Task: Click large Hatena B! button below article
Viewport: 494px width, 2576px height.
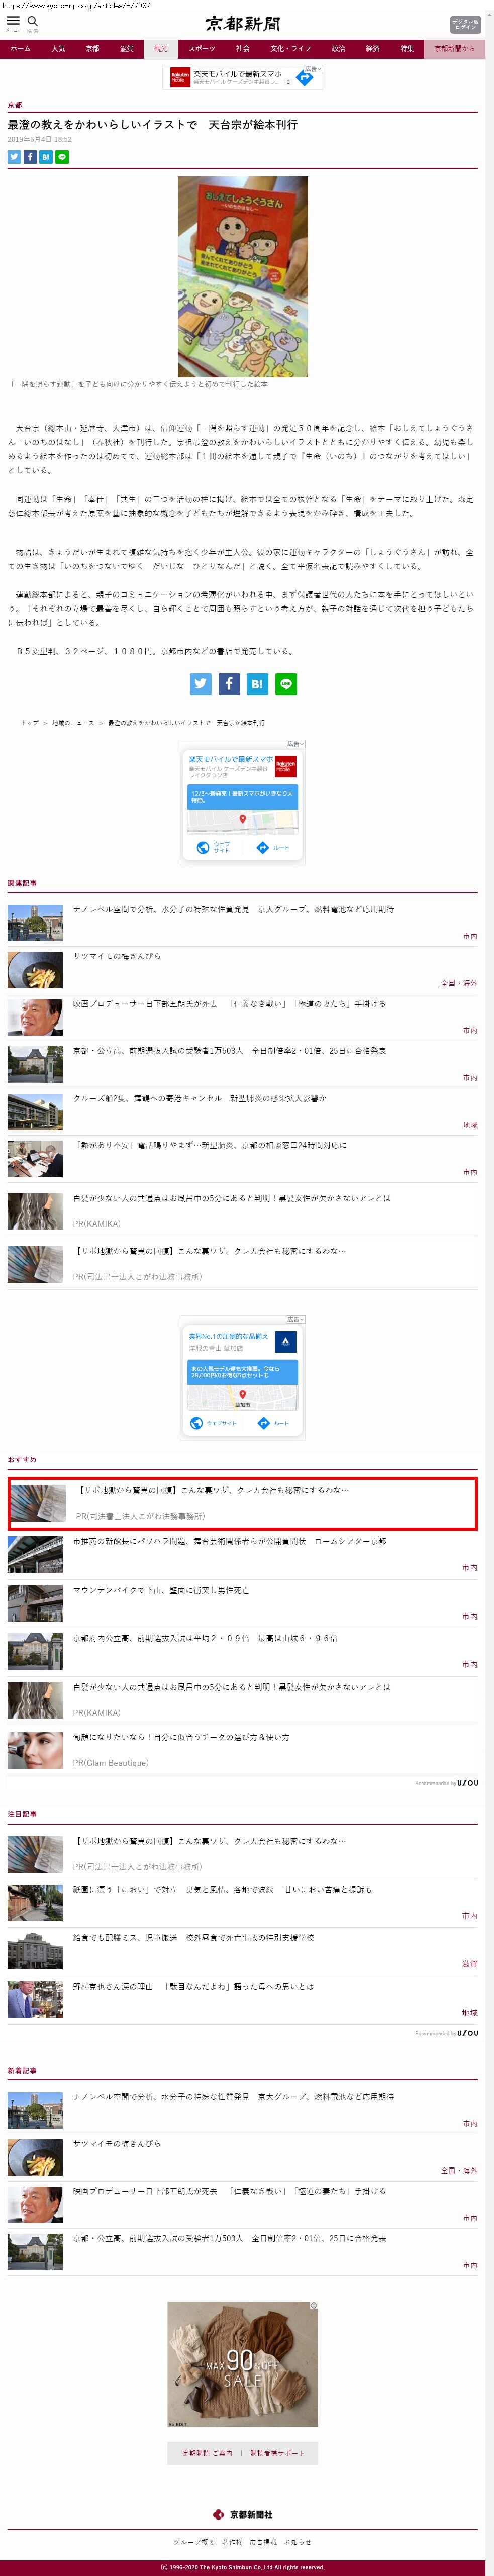Action: [x=257, y=684]
